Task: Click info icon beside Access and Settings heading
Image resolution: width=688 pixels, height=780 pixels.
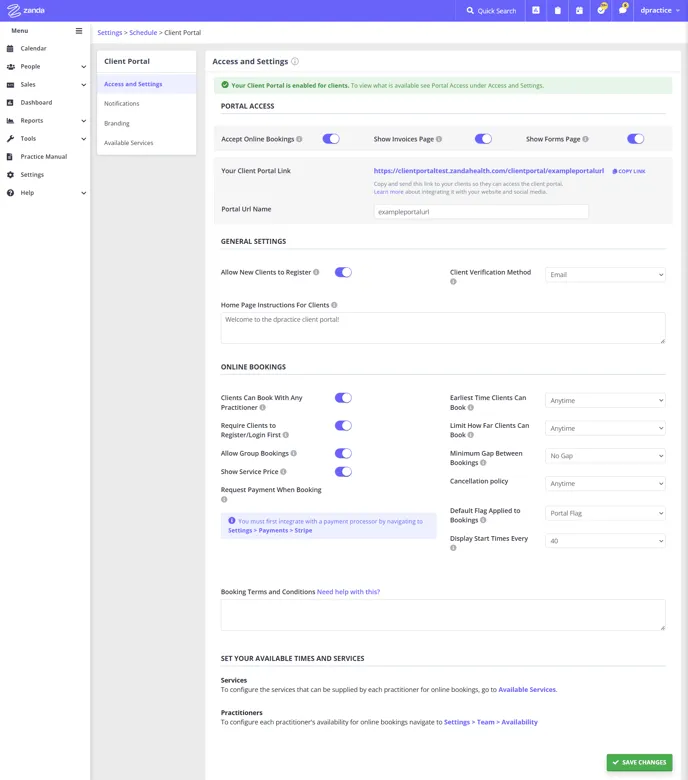Action: [x=295, y=61]
